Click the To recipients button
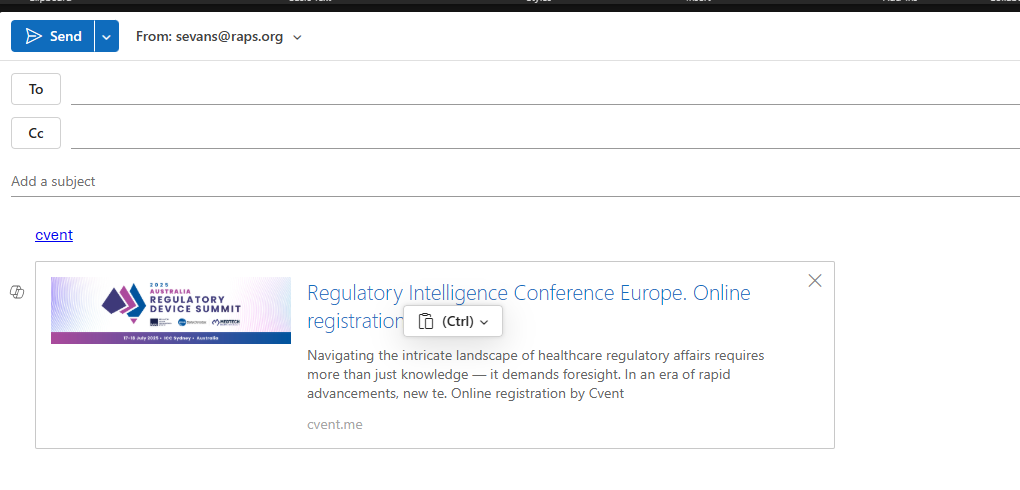 click(36, 89)
